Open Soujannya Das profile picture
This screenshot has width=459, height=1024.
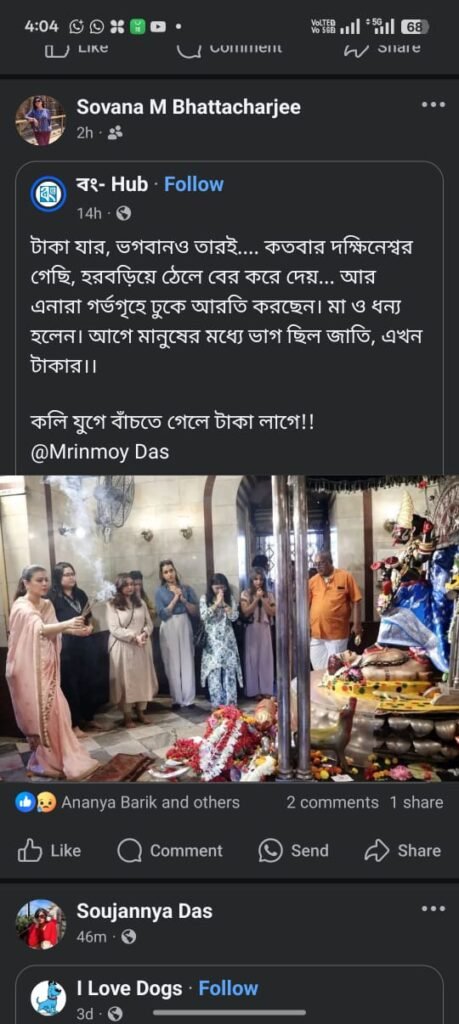tap(40, 924)
